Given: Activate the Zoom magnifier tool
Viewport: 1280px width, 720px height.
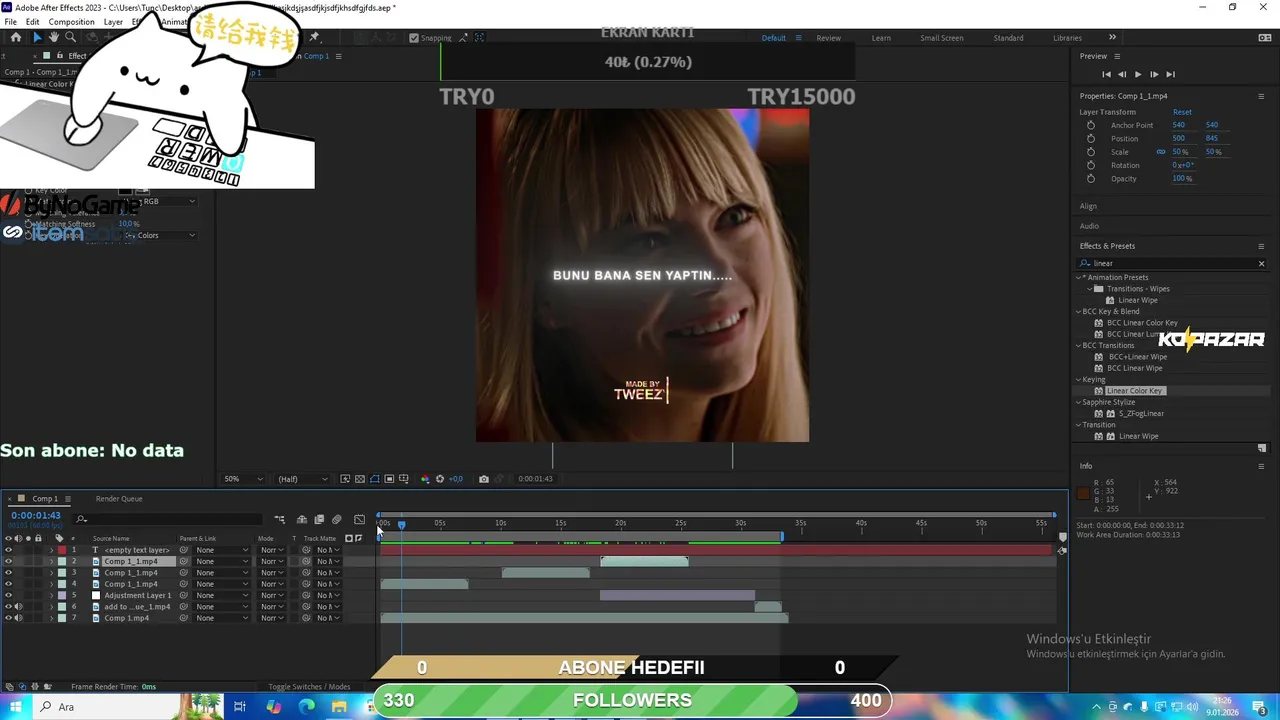Looking at the screenshot, I should point(70,37).
